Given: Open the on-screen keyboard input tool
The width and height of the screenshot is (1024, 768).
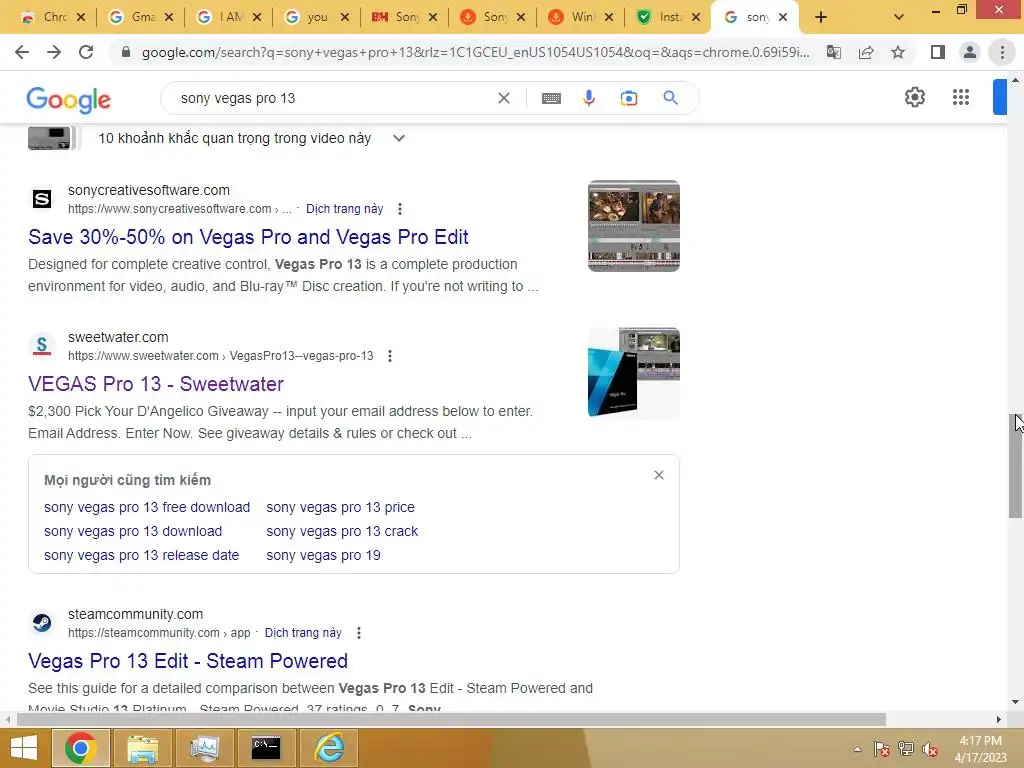Looking at the screenshot, I should click(x=551, y=98).
